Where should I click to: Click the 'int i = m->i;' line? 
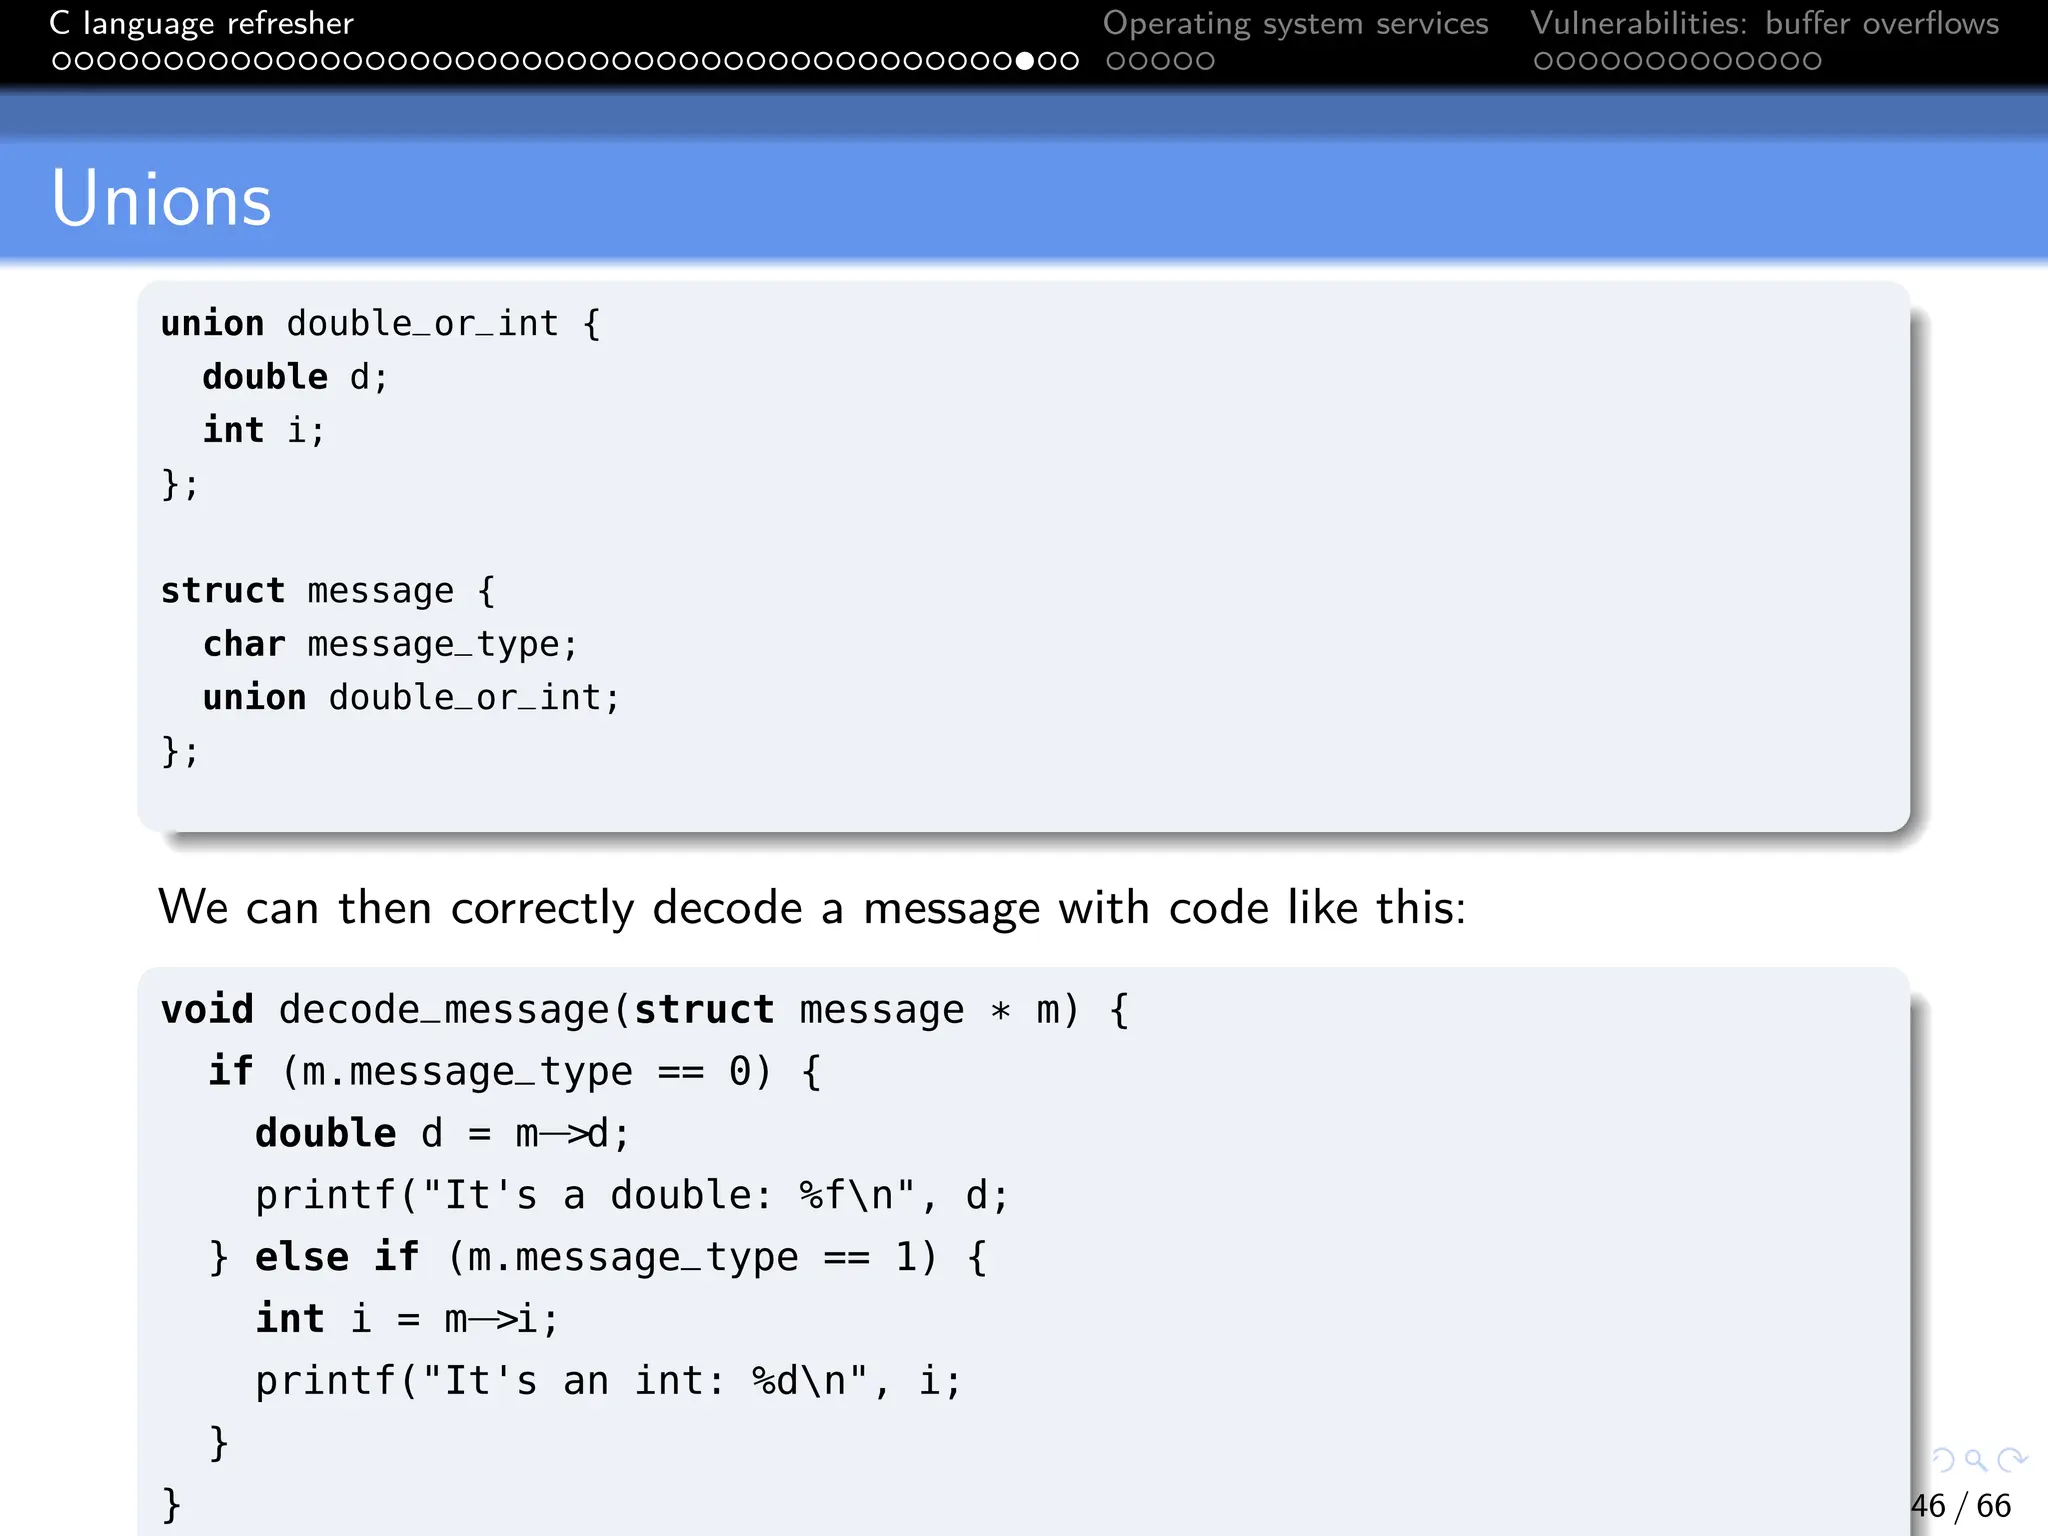tap(407, 1319)
